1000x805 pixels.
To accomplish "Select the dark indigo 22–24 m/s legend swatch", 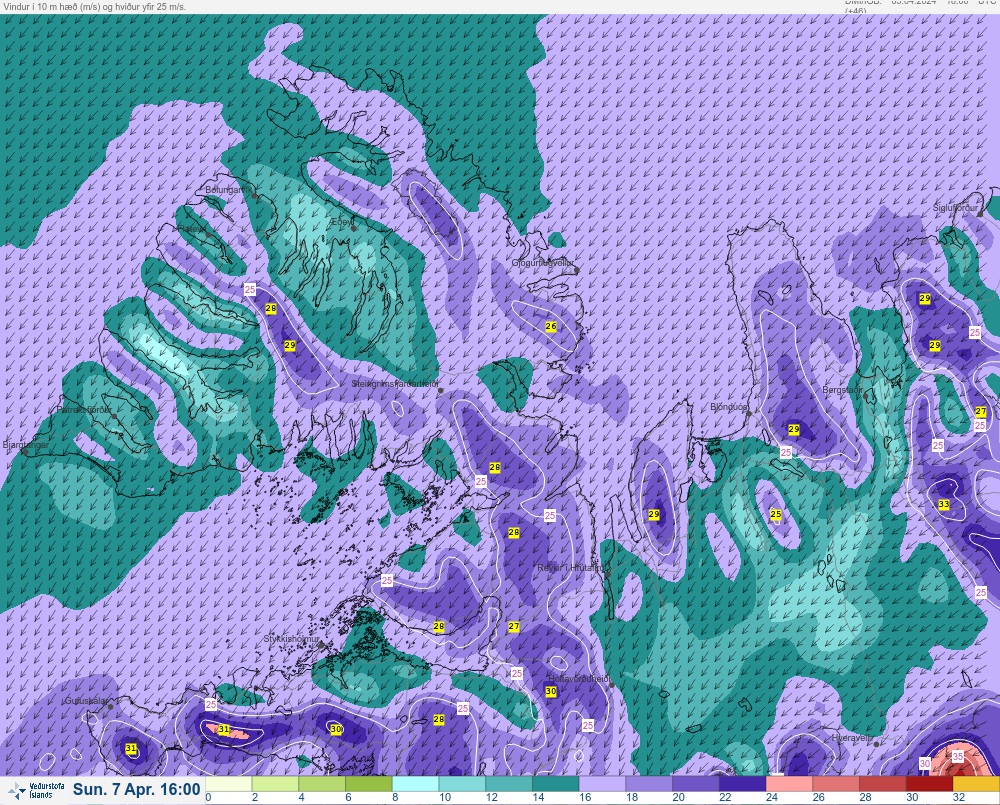I will click(742, 783).
